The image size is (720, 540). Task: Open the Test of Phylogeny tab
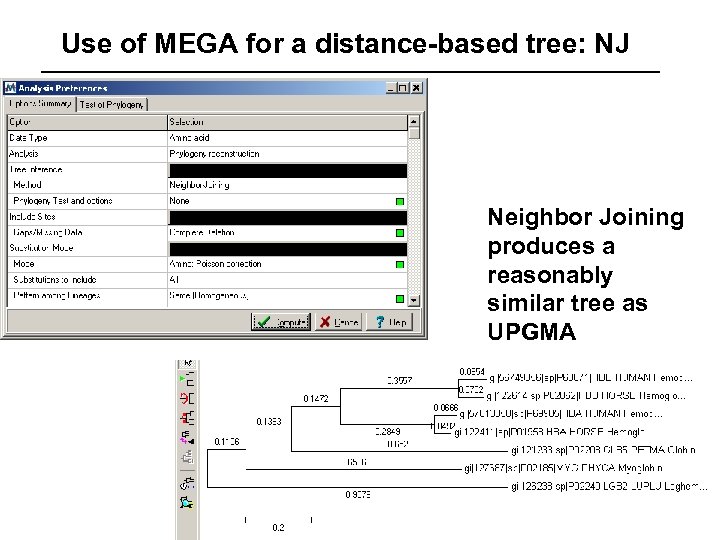[112, 105]
